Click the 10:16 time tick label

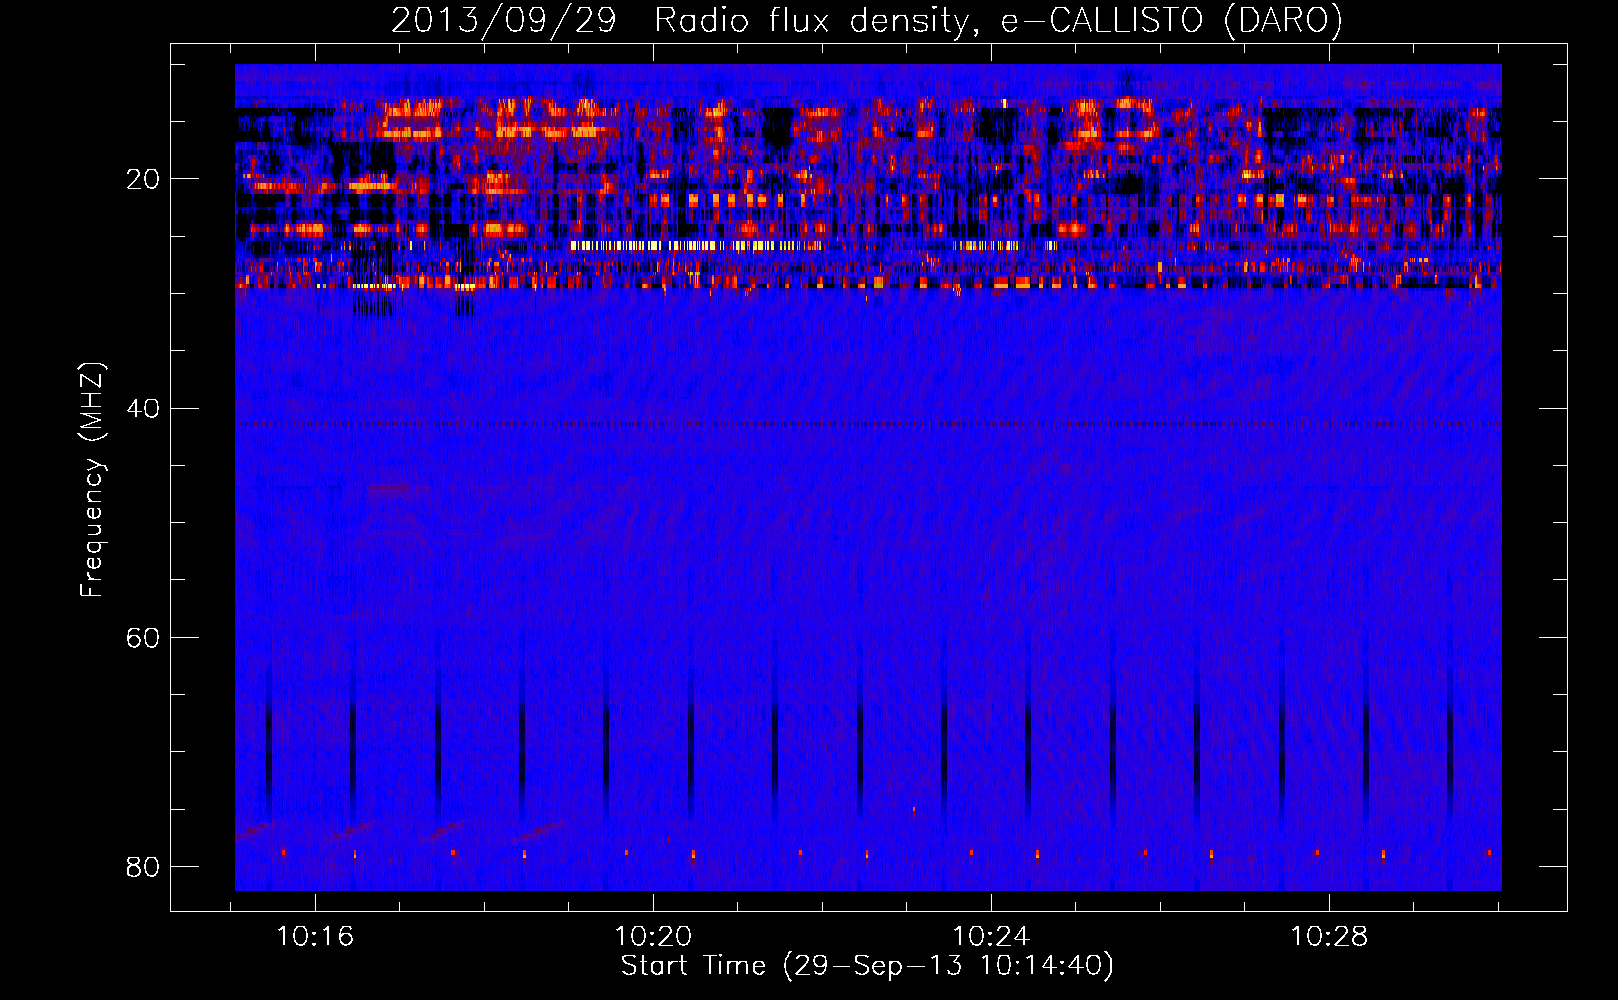(x=315, y=937)
